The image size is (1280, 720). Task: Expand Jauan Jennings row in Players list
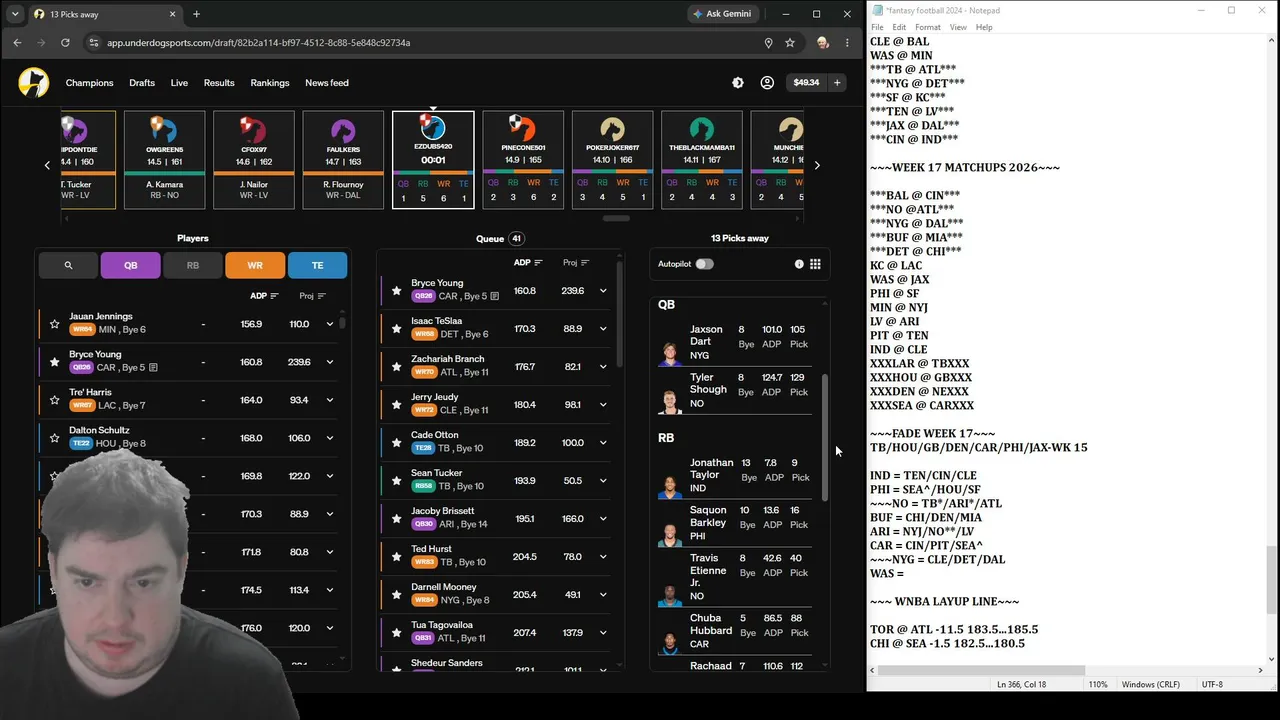330,324
